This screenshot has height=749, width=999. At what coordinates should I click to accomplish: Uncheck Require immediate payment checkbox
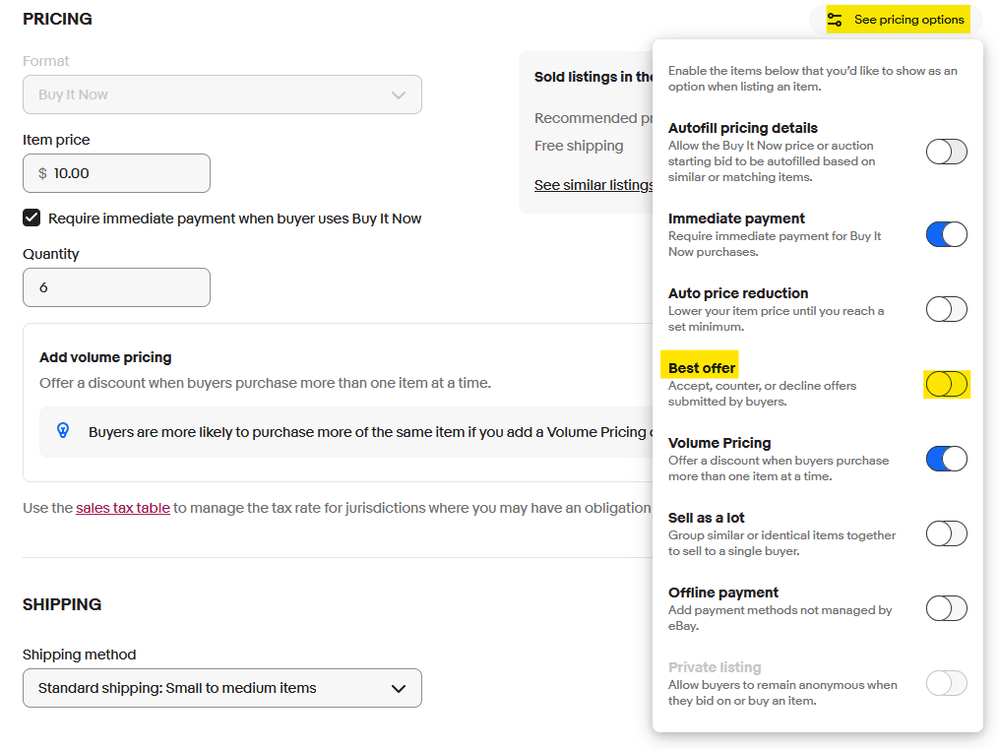[x=31, y=218]
